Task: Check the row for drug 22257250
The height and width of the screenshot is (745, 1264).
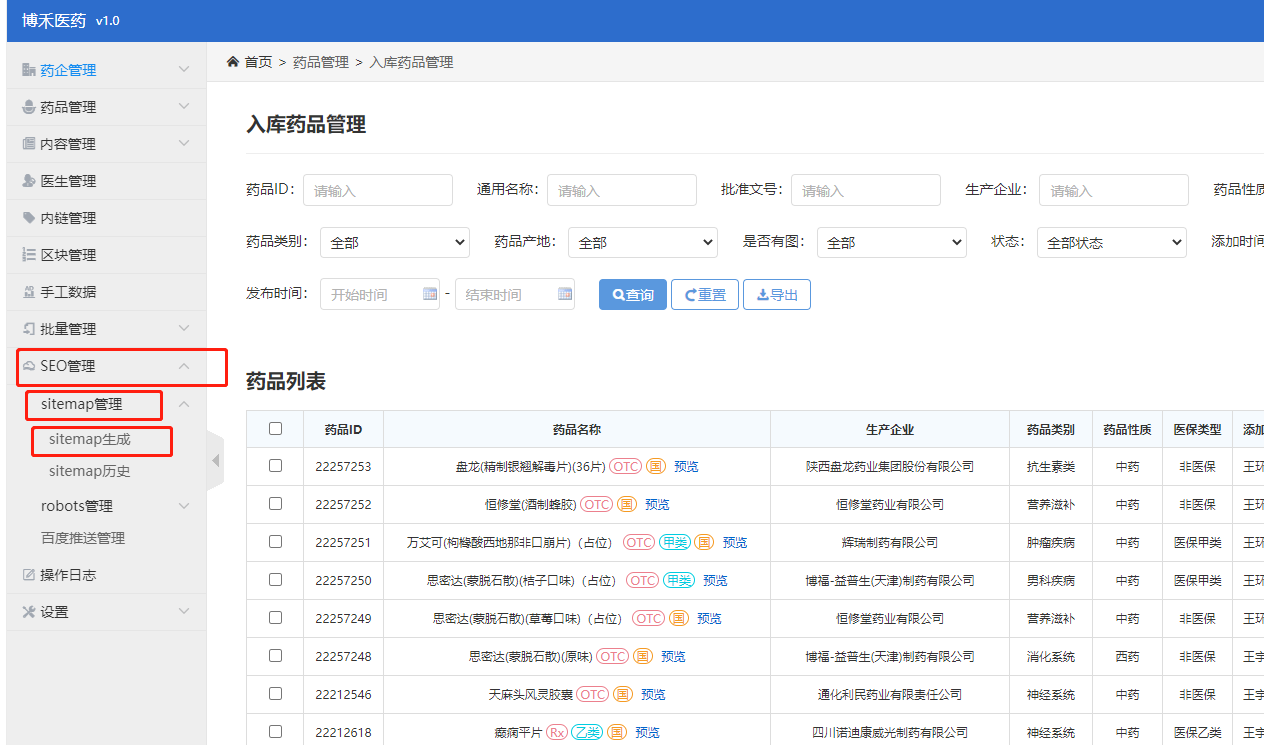Action: click(275, 579)
